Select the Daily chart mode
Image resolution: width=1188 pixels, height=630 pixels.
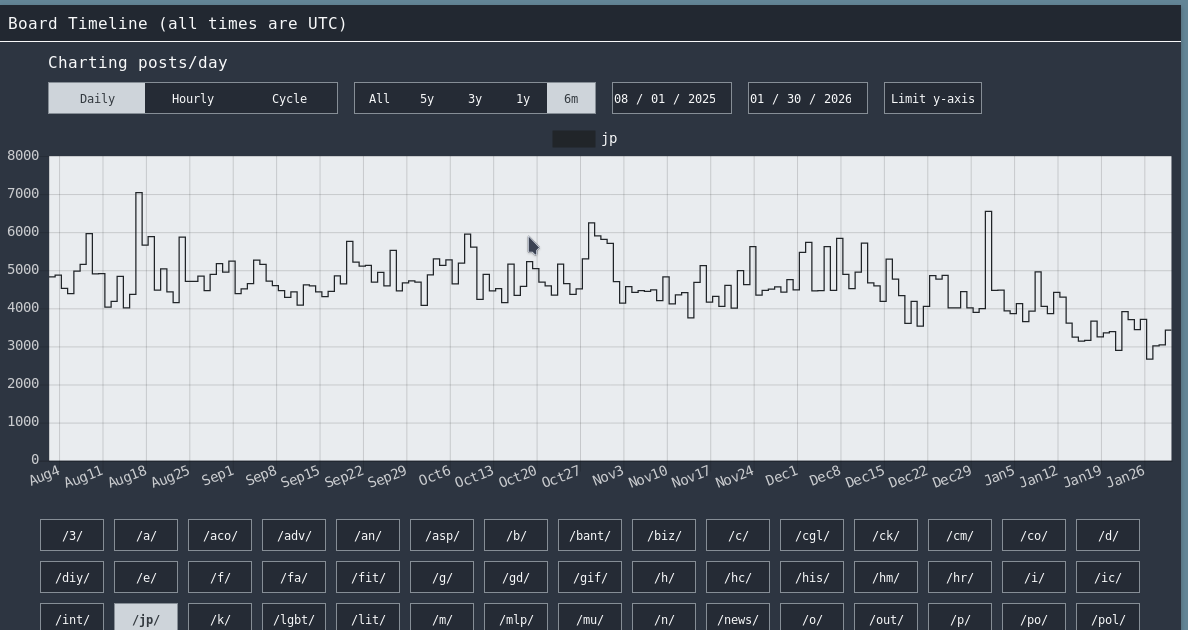click(x=97, y=98)
